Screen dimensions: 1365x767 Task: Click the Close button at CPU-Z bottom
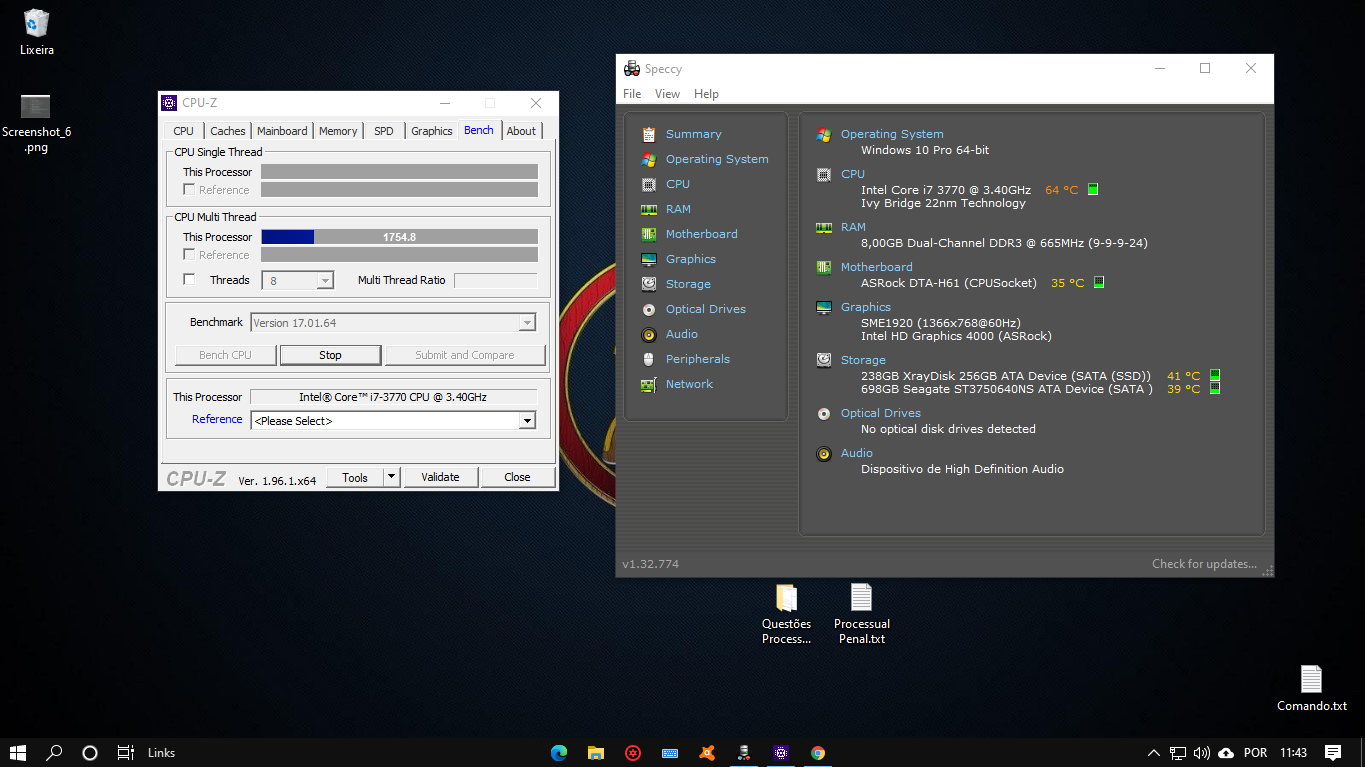tap(517, 477)
